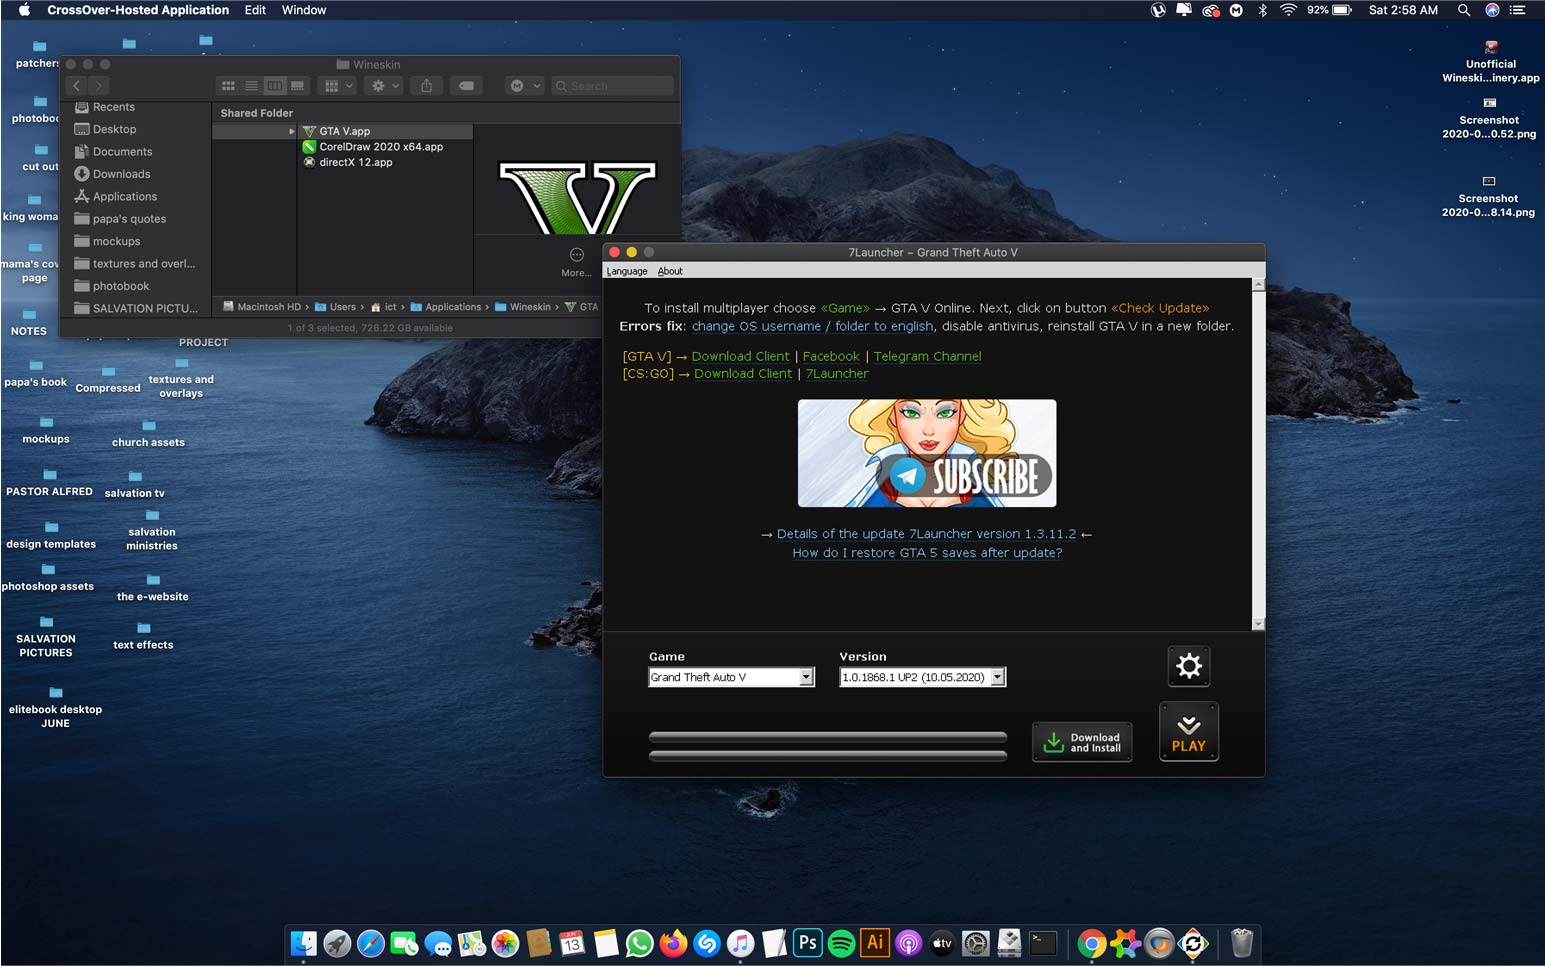Go back in the Finder window
The image size is (1545, 966).
pyautogui.click(x=76, y=86)
